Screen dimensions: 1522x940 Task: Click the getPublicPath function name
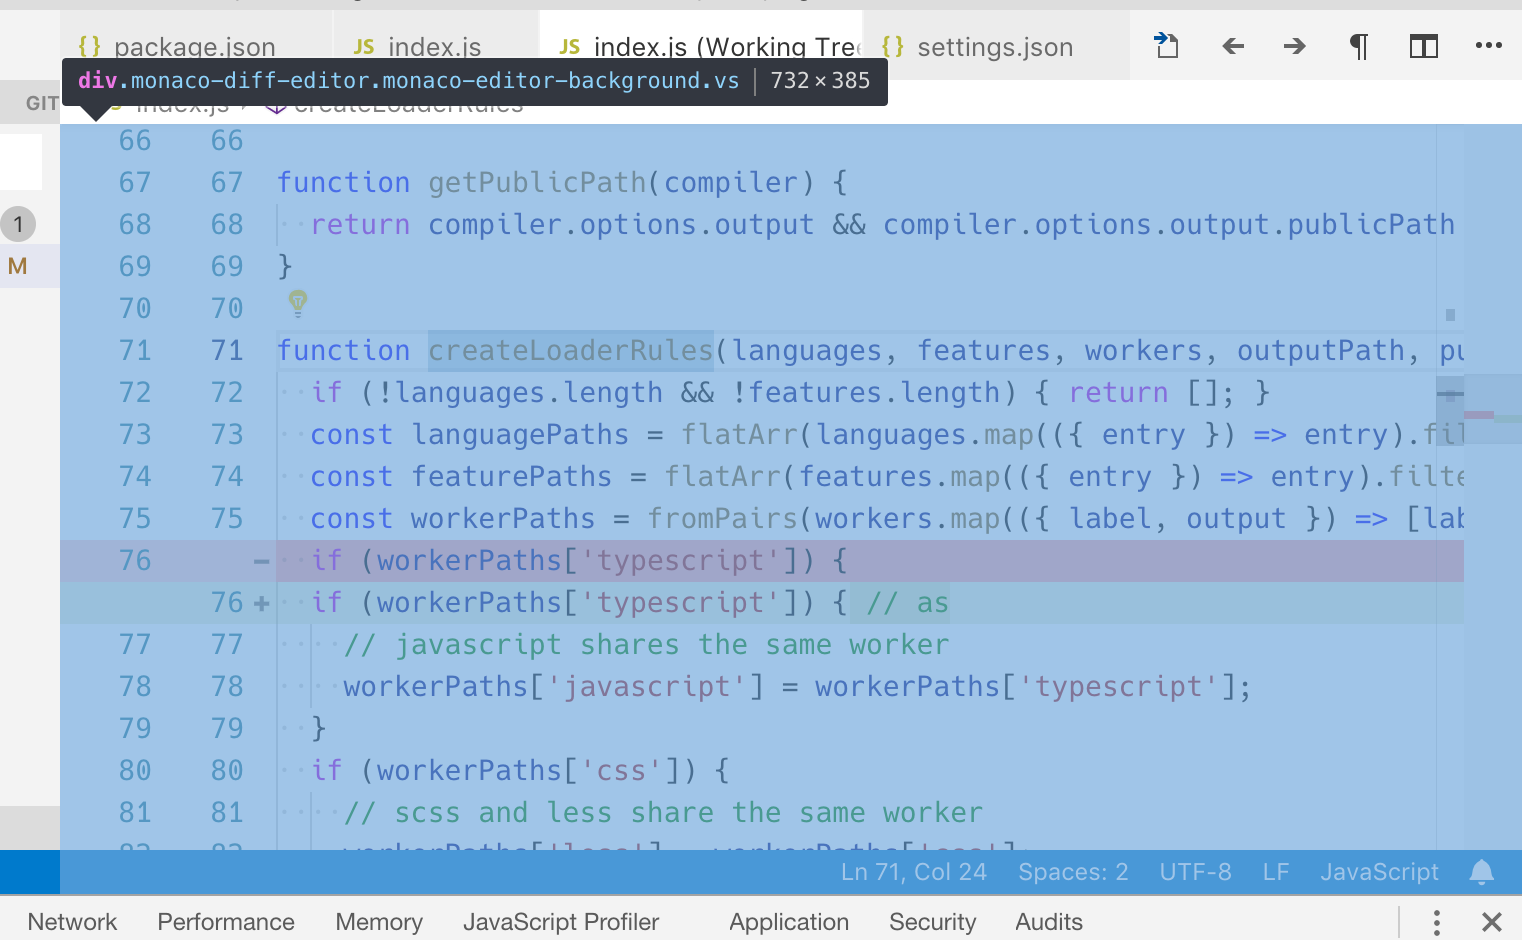537,183
